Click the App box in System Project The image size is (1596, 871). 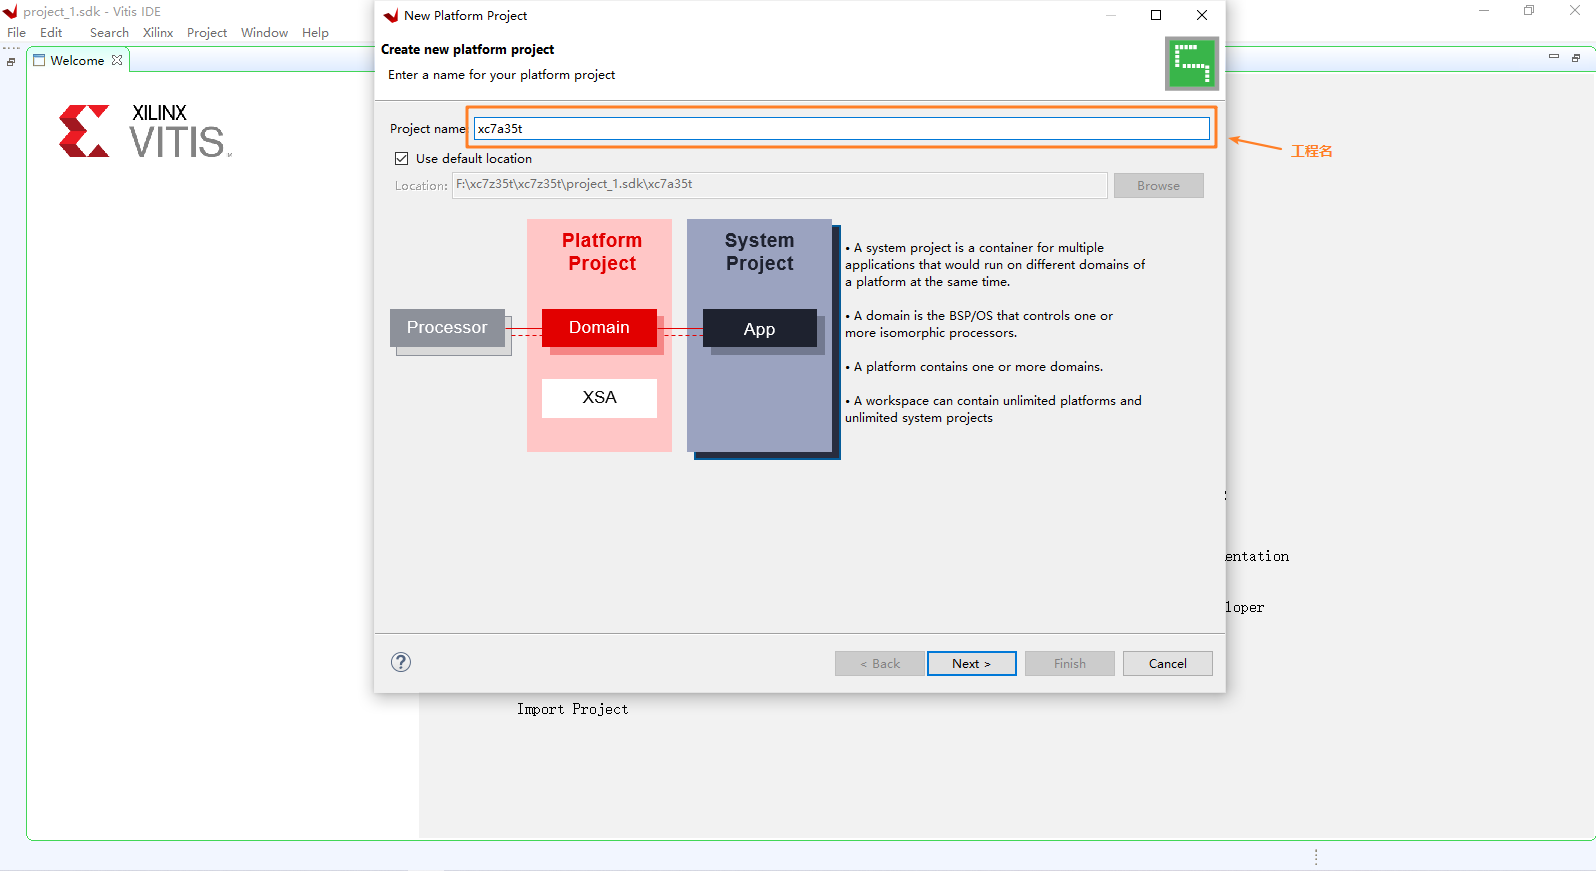(x=759, y=329)
